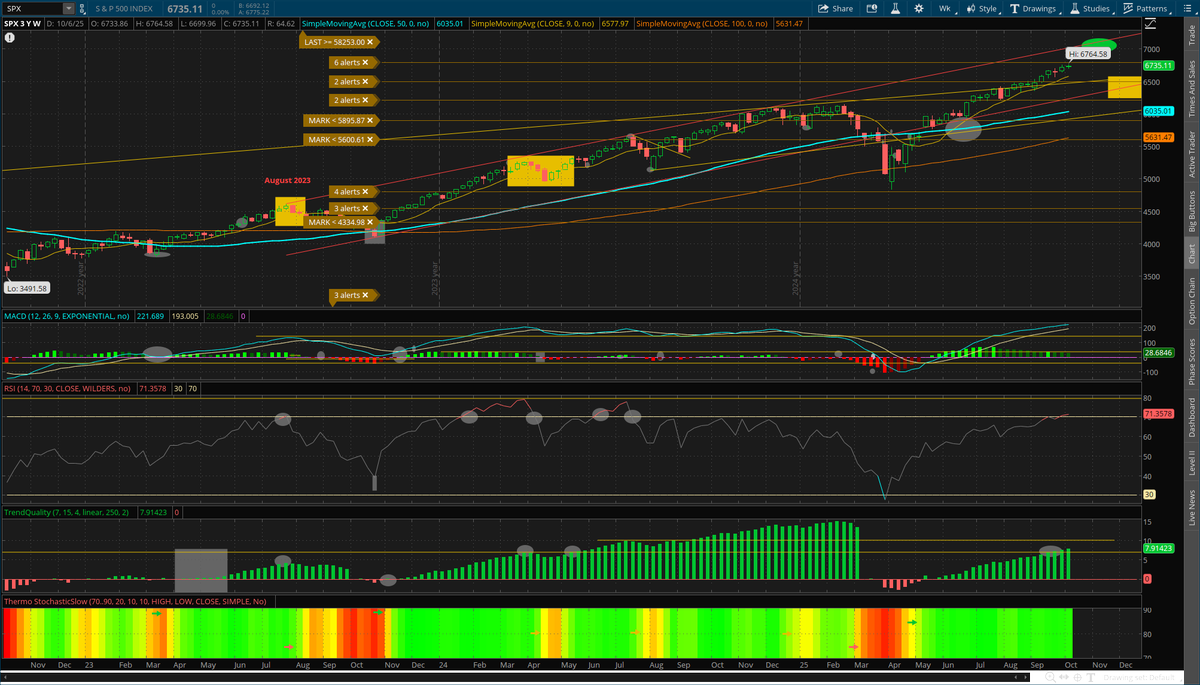Click the symbol link chain icon
The image size is (1200, 685).
point(82,9)
